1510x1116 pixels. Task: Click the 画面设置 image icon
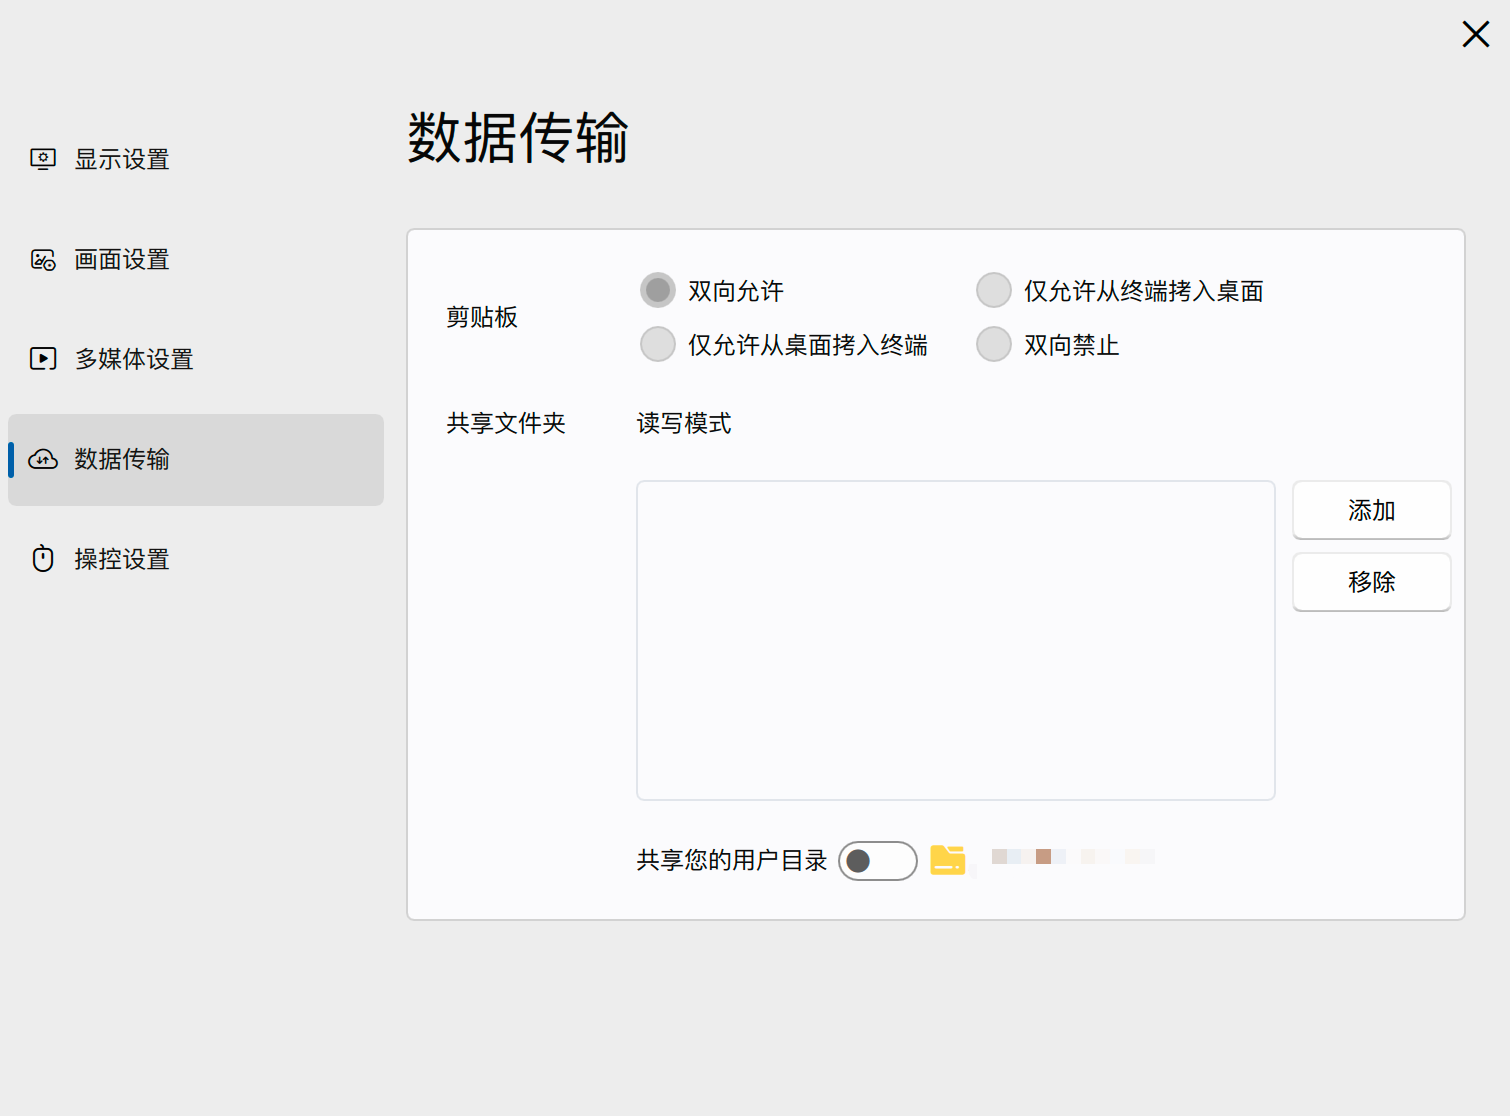click(x=42, y=258)
